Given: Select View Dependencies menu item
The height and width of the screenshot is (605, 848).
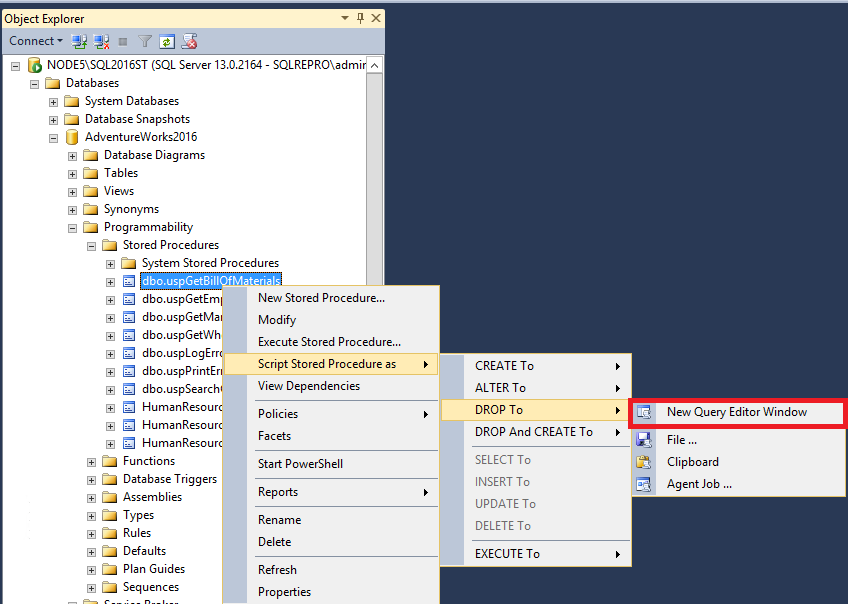Looking at the screenshot, I should click(x=330, y=386).
